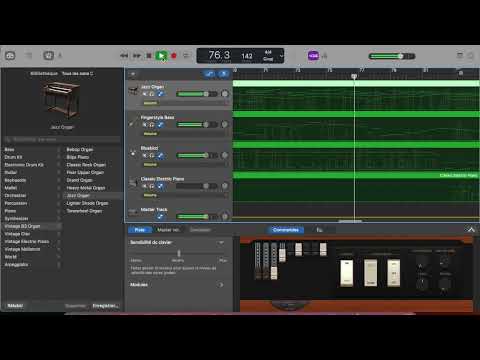Viewport: 480px width, 360px height.
Task: Mute the Jazz Organ track
Action: click(145, 94)
